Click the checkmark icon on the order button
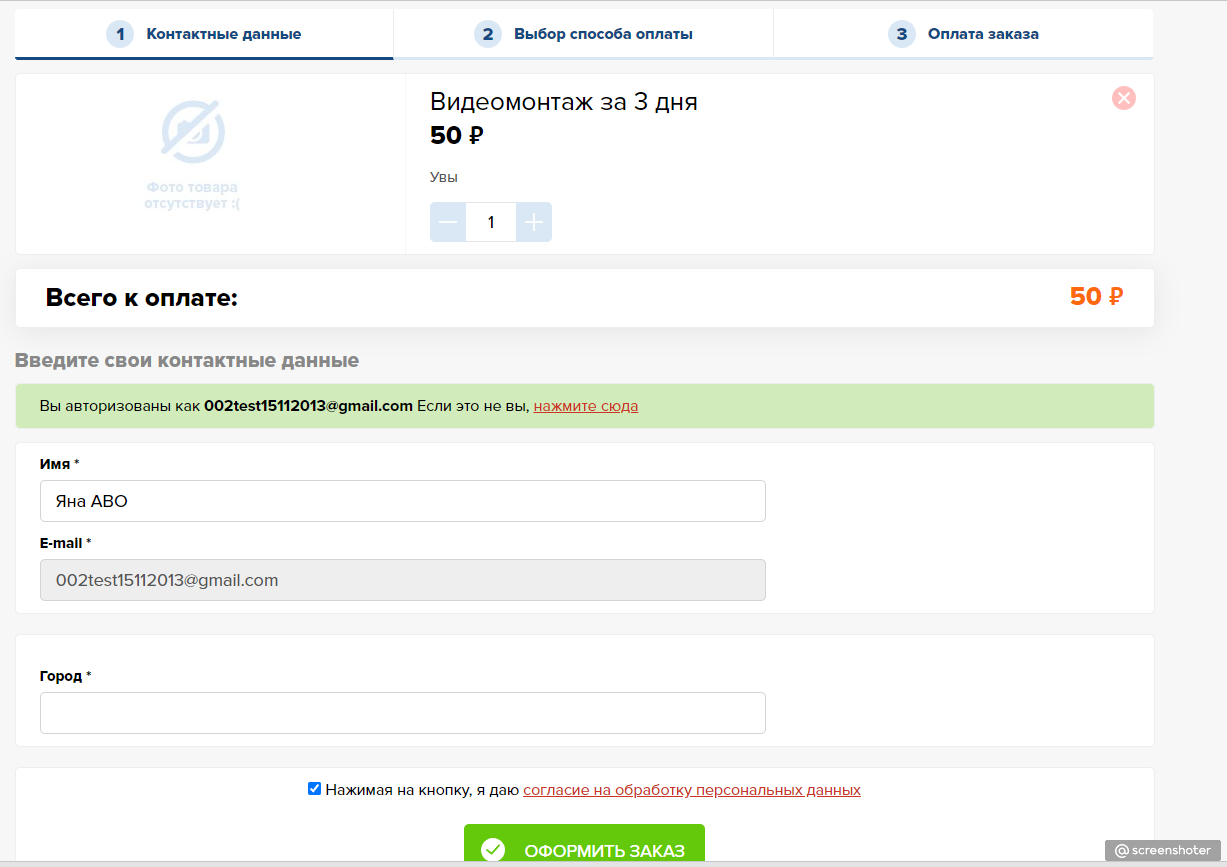Screen dimensions: 1227x867 (493, 850)
